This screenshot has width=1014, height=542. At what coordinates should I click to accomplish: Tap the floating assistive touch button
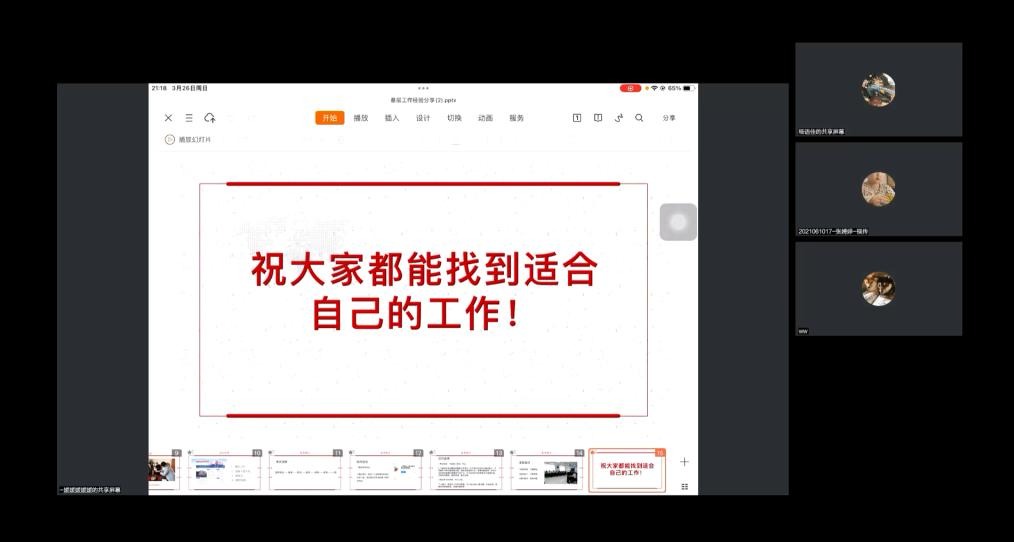(x=678, y=222)
